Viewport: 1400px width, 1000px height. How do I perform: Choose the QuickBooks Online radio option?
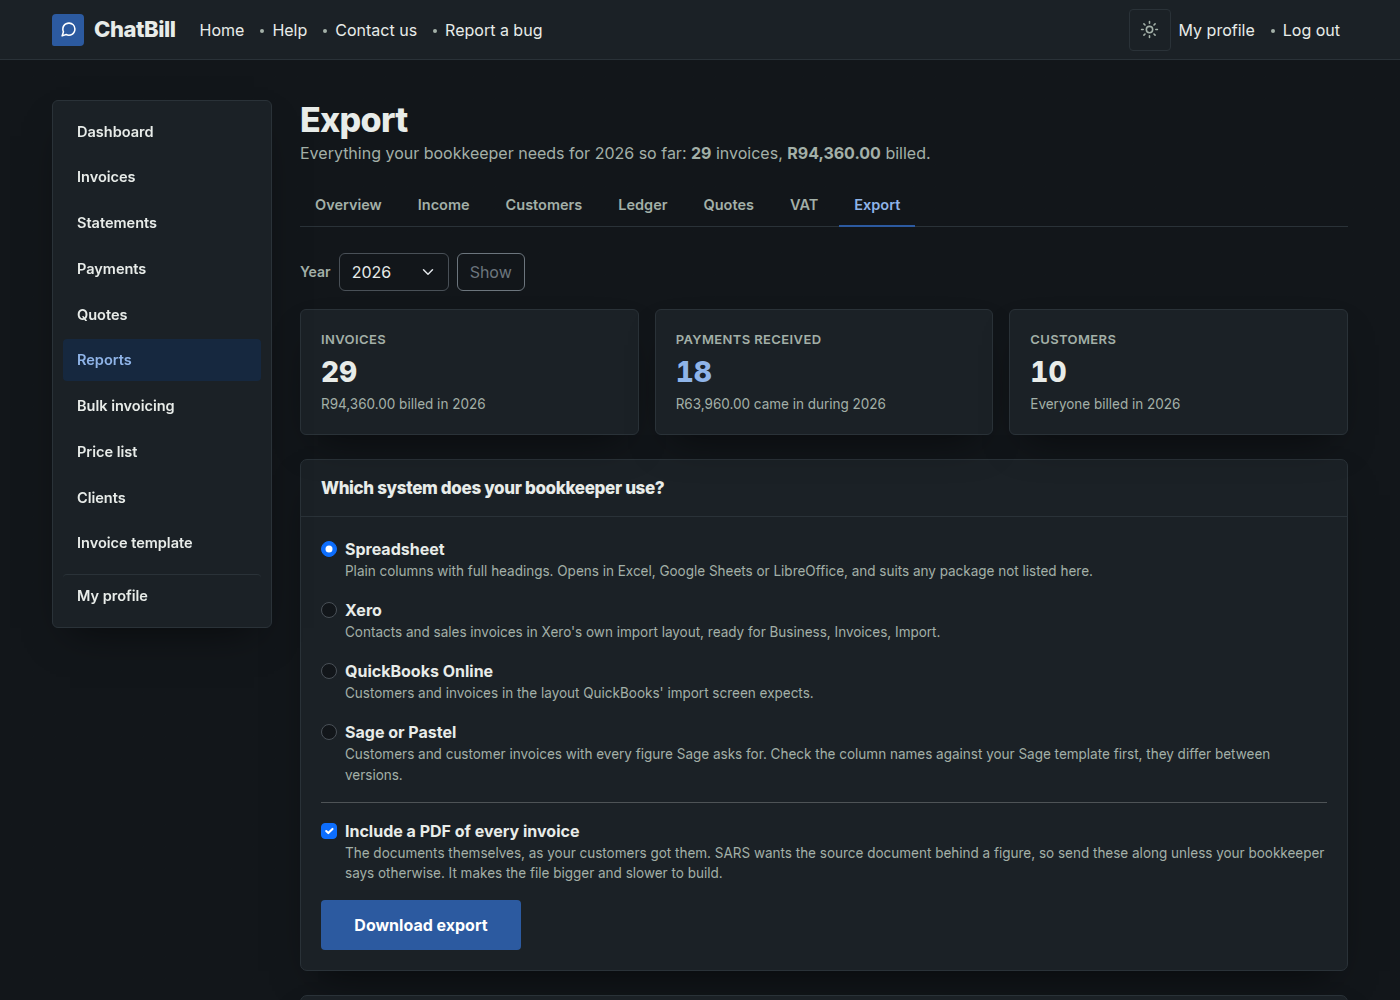(329, 671)
